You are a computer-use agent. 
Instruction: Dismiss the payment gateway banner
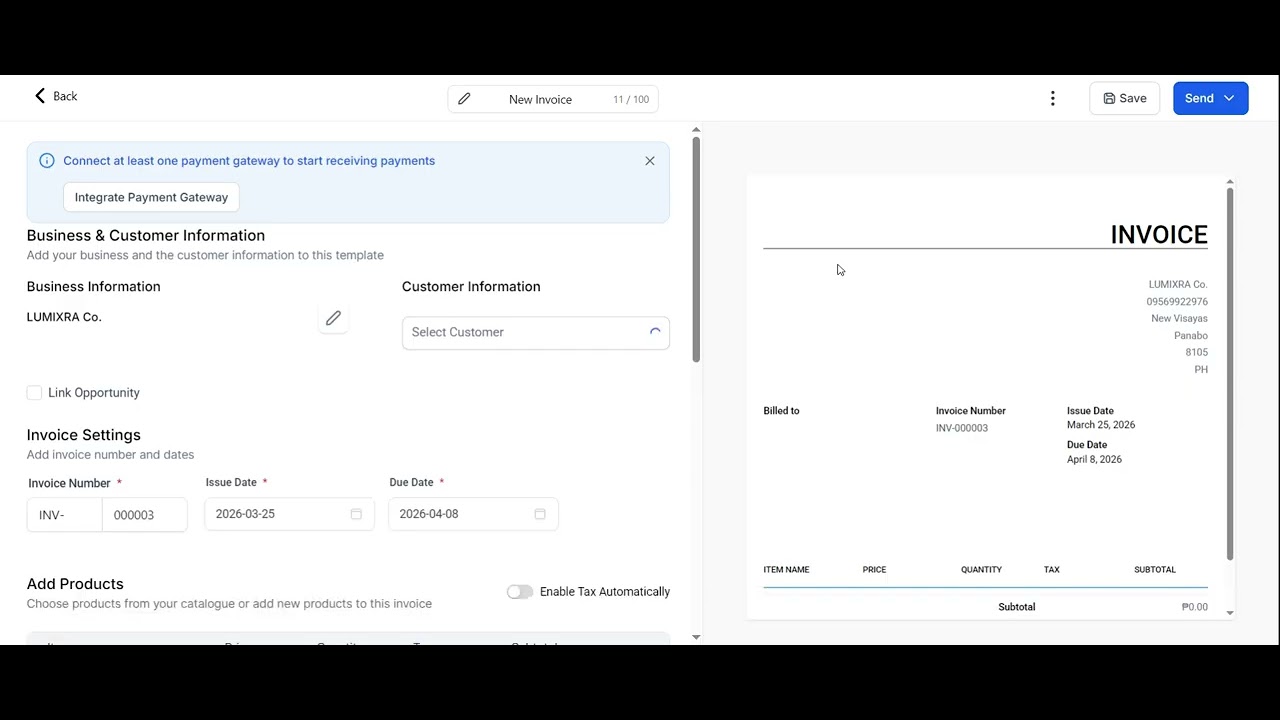(650, 160)
